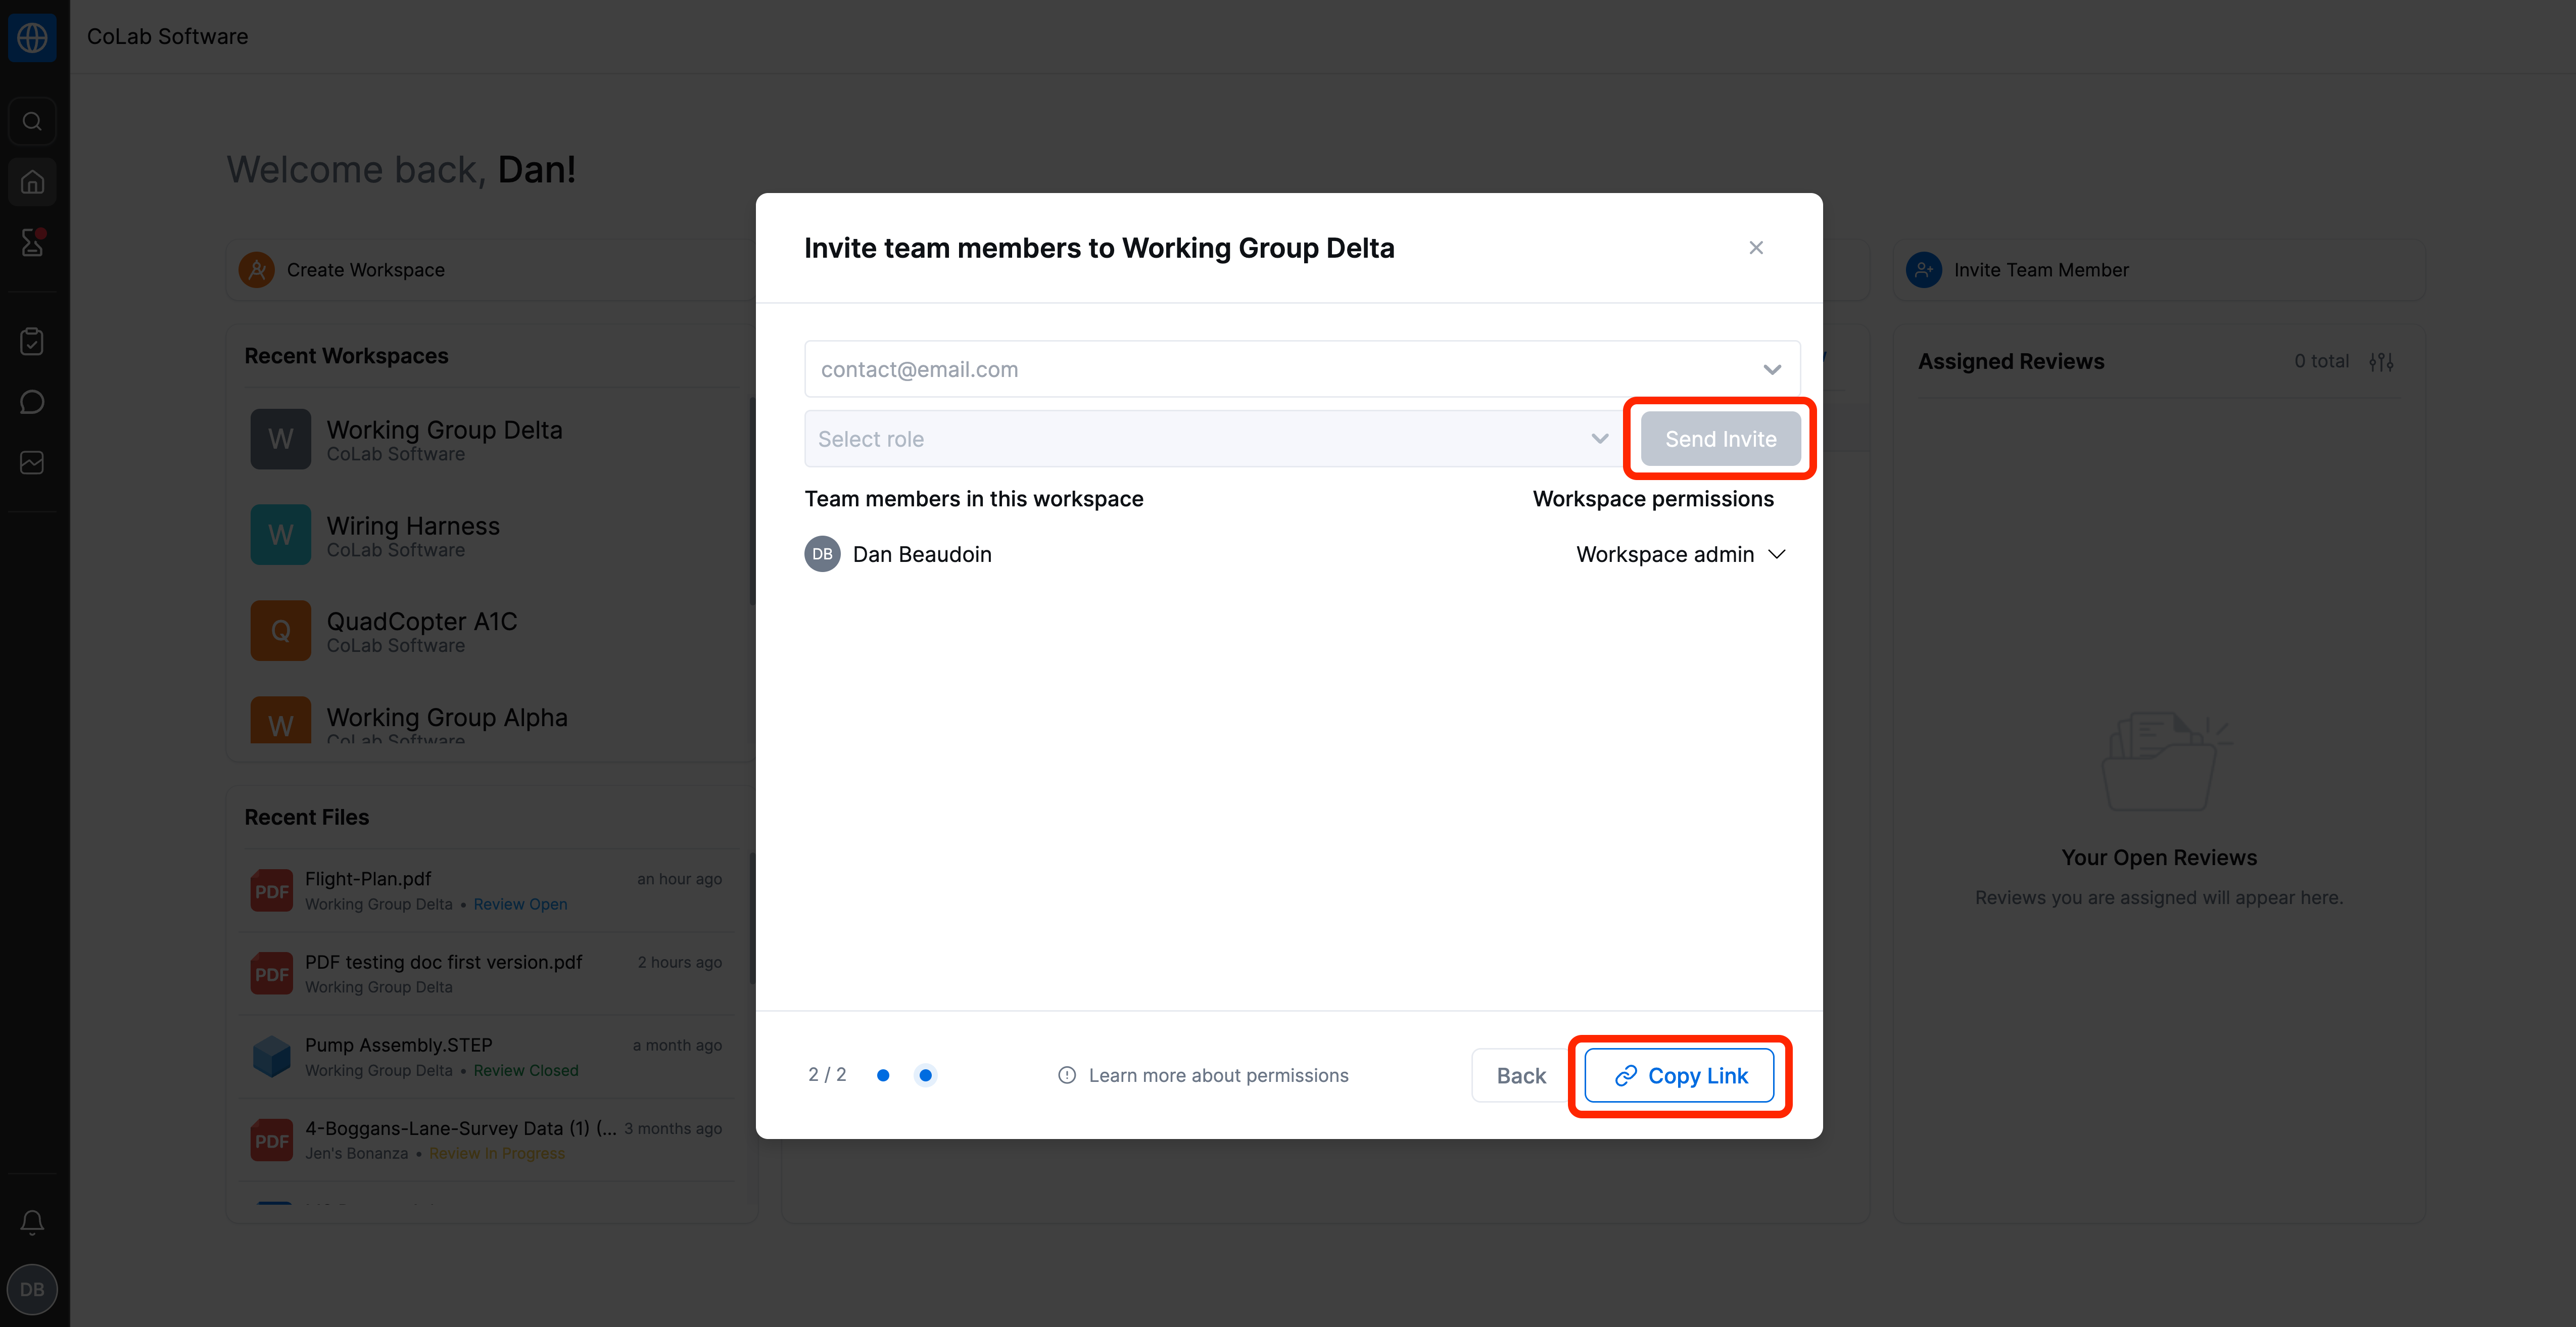The height and width of the screenshot is (1327, 2576).
Task: Click Review In Progress status label
Action: coord(497,1153)
